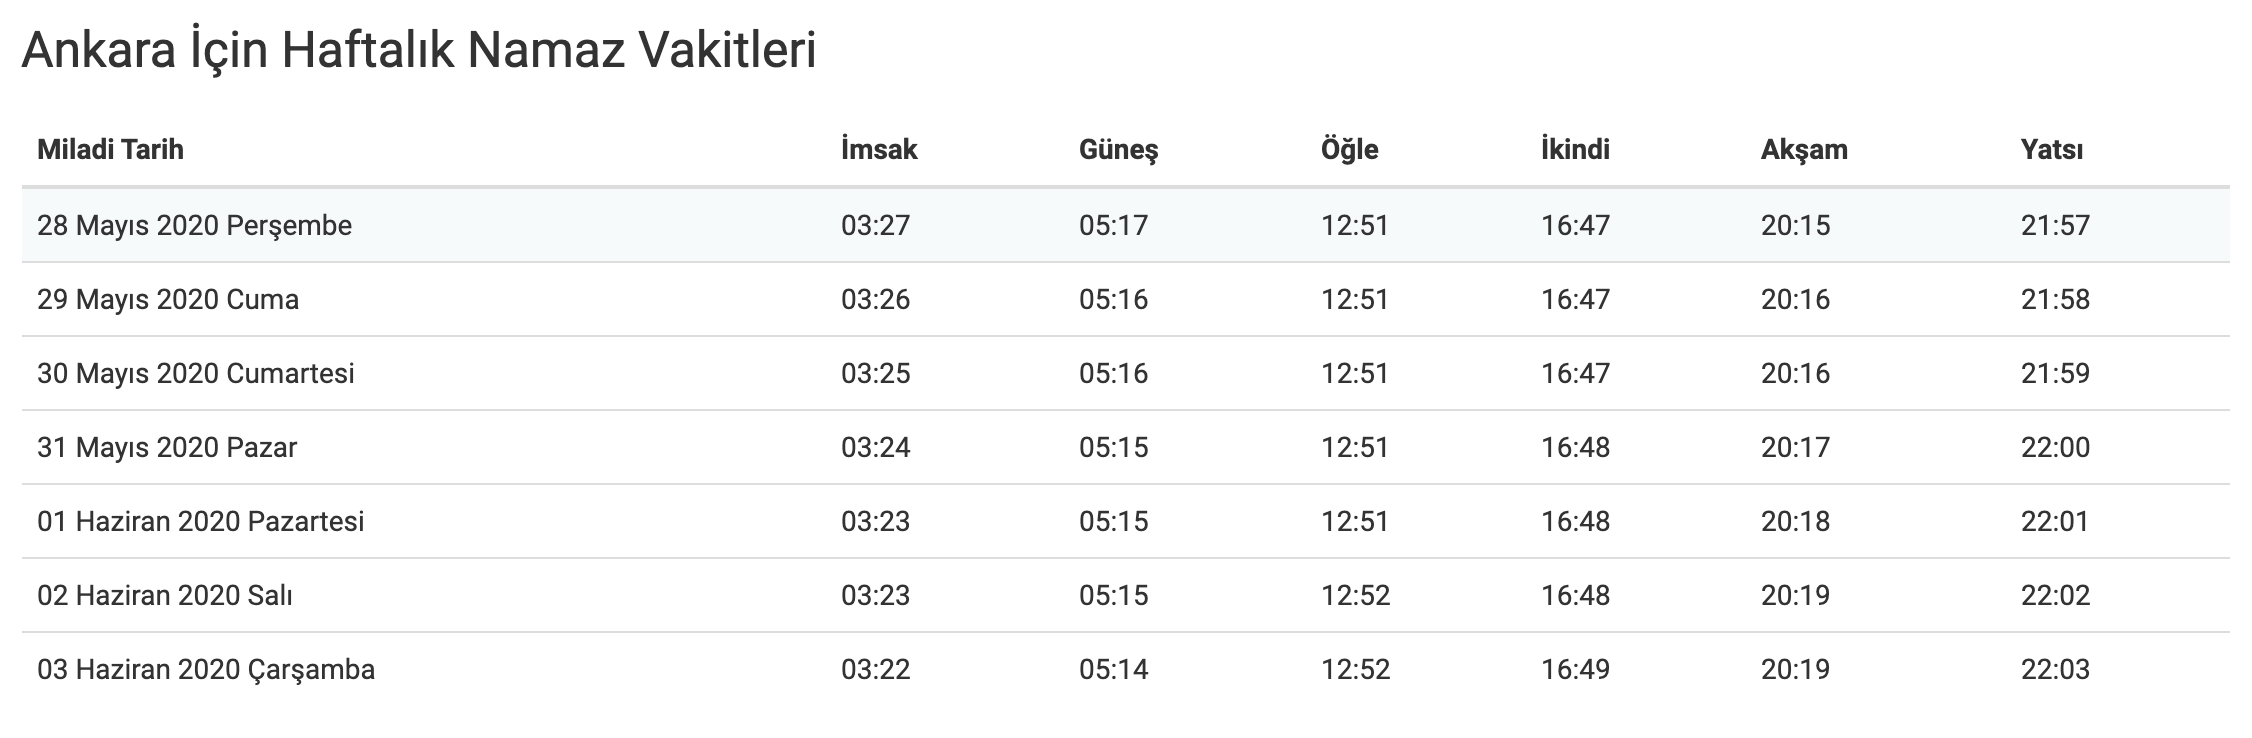Click the Yatsı column header
2252x738 pixels.
[x=2052, y=150]
